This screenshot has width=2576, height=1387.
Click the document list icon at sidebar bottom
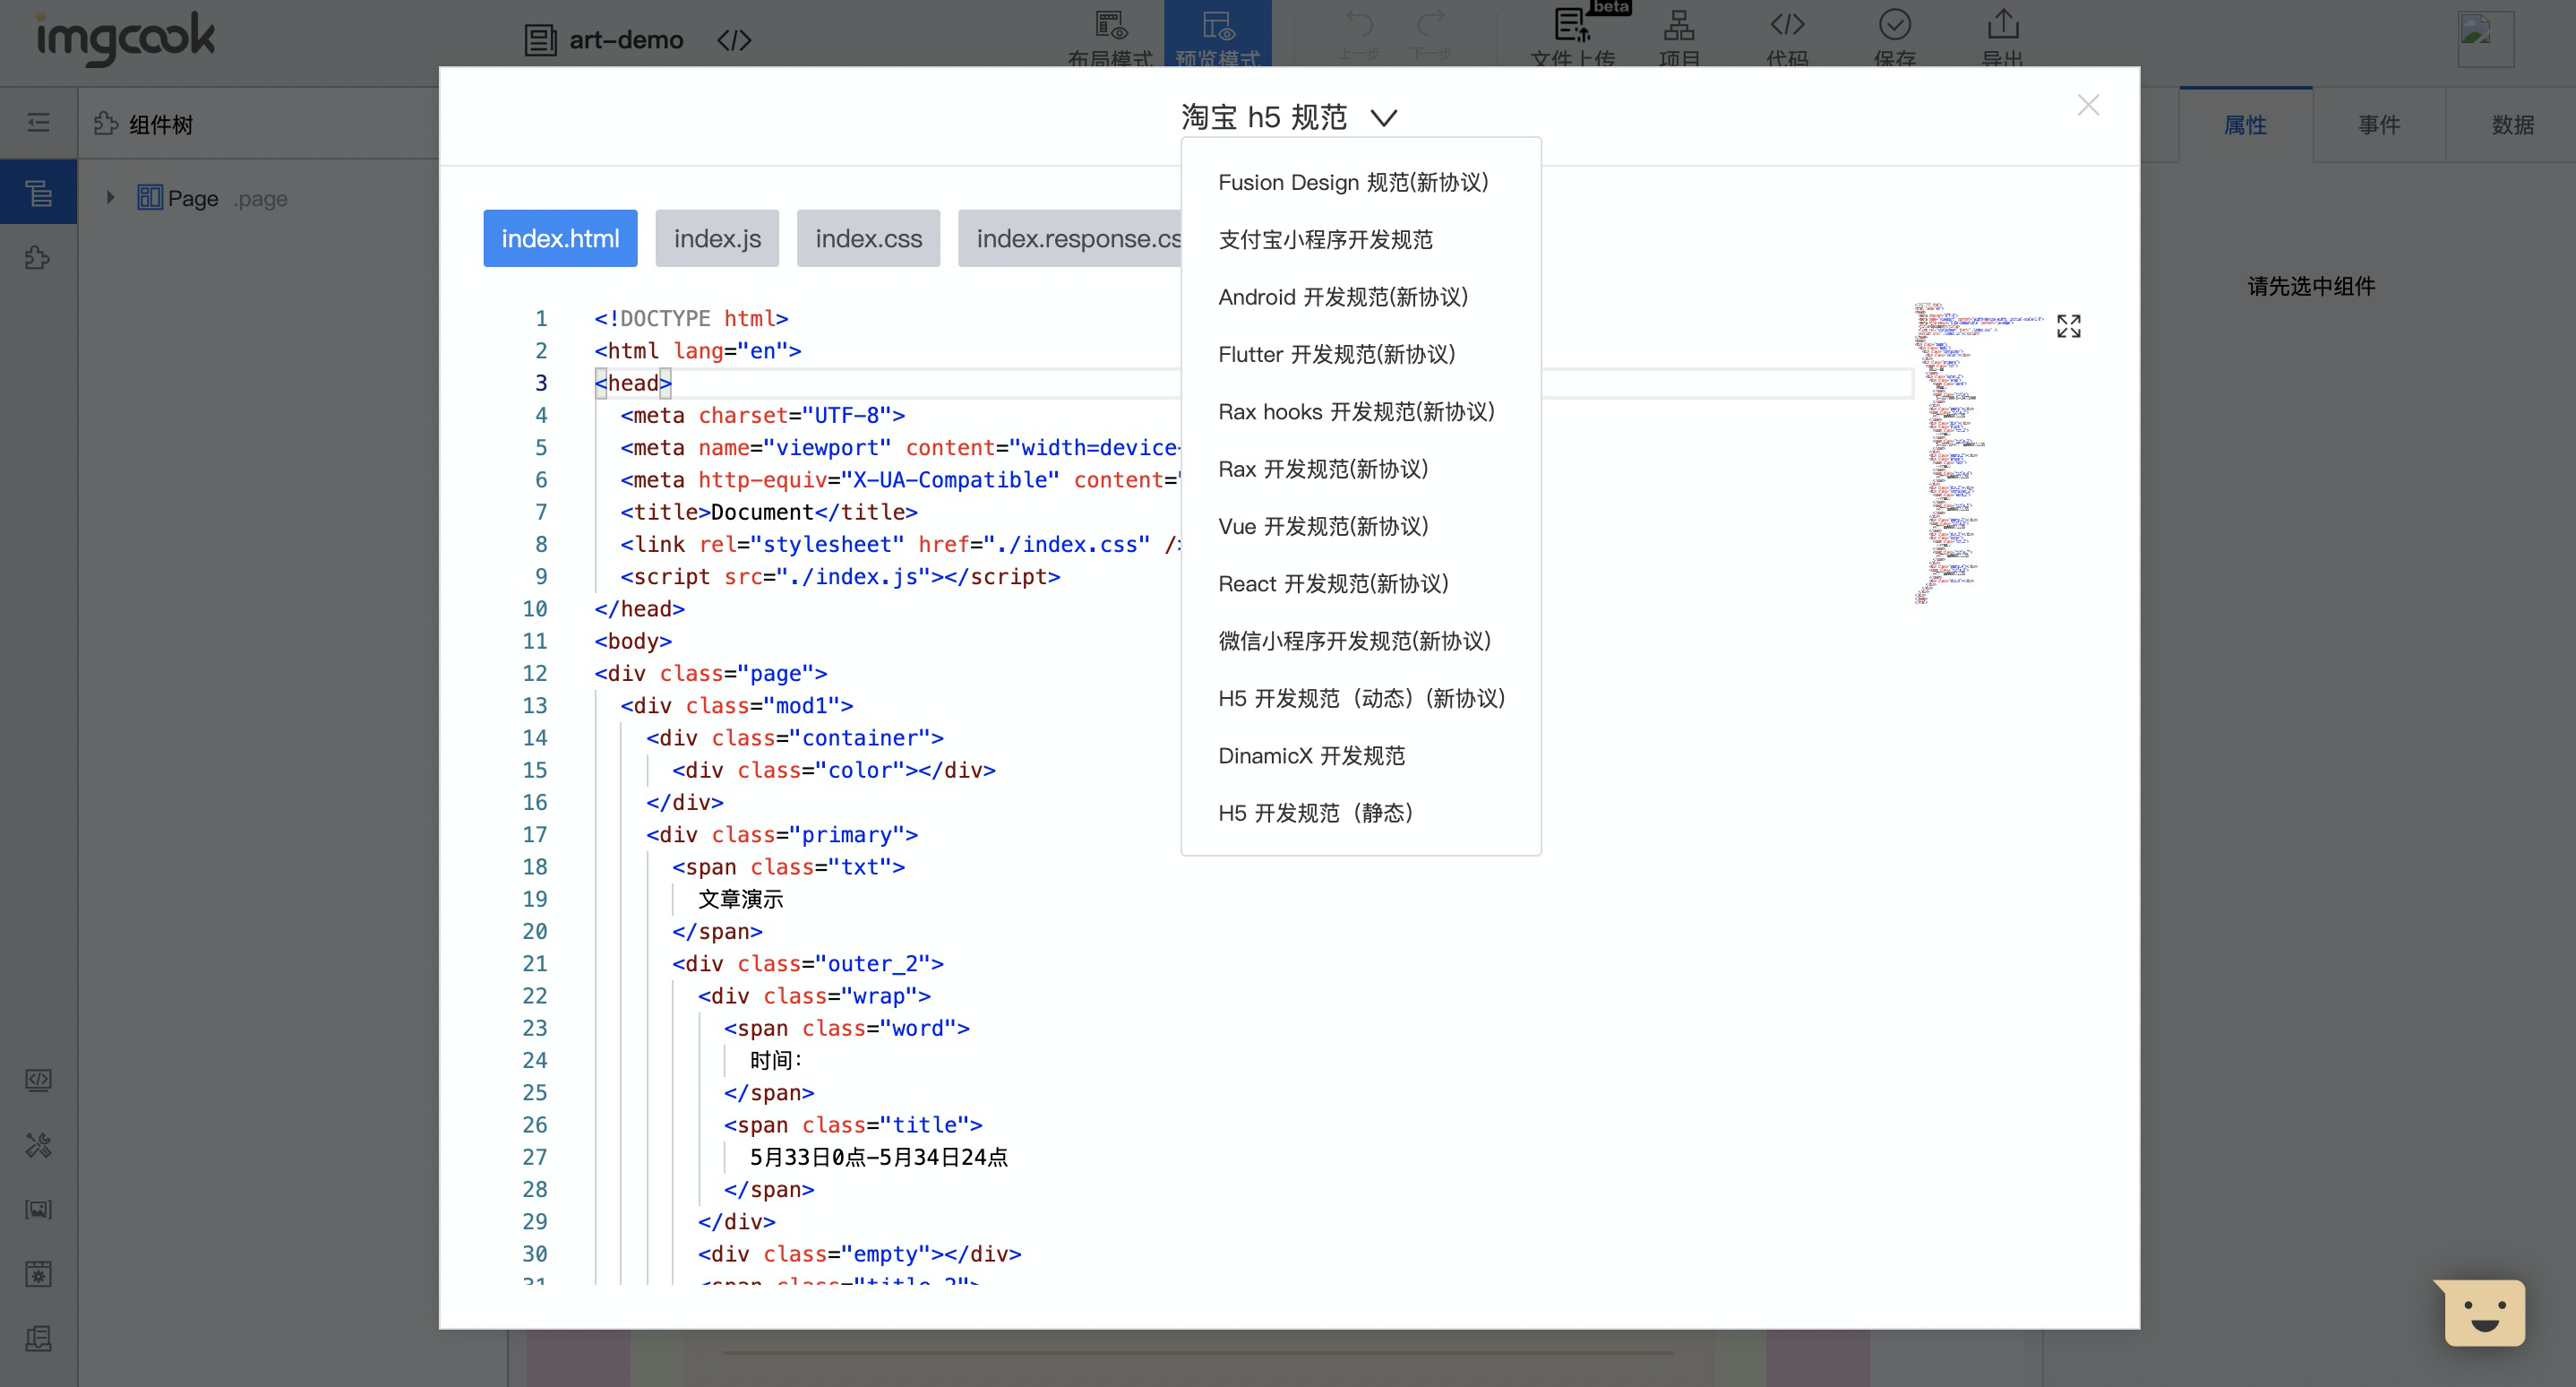click(38, 1339)
